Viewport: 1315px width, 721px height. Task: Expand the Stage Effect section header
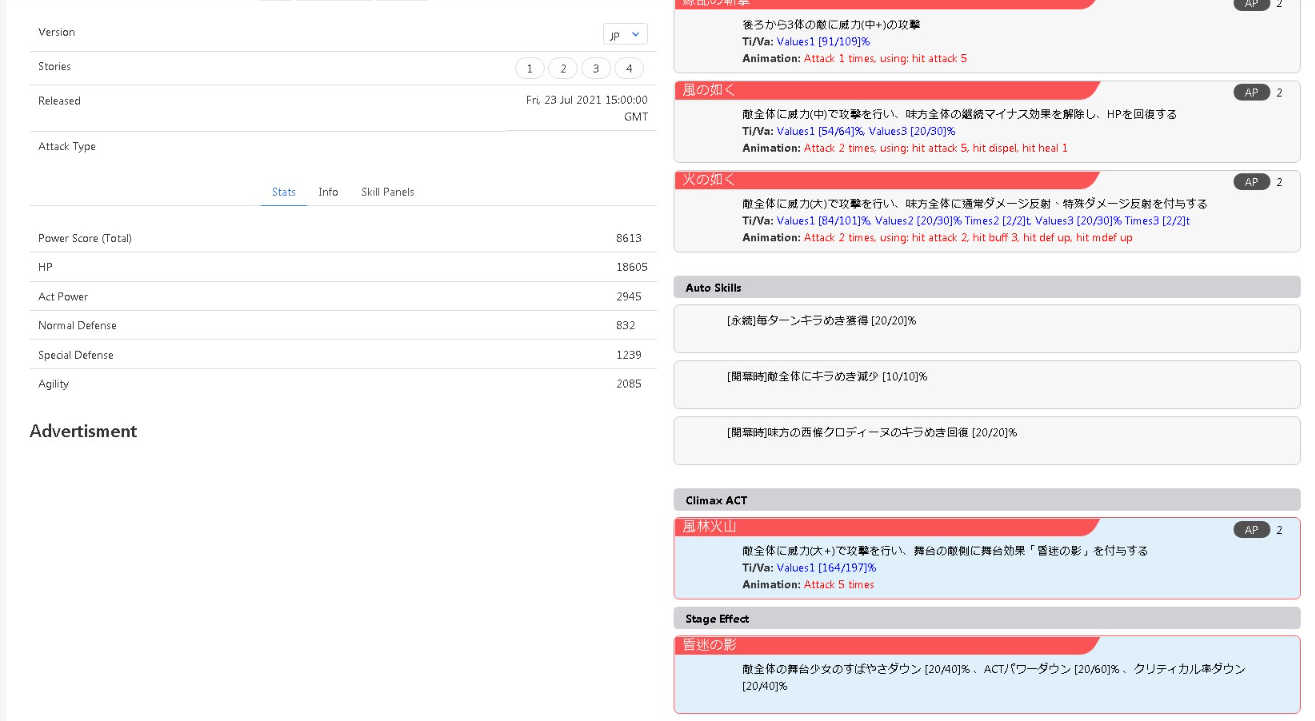coord(986,619)
